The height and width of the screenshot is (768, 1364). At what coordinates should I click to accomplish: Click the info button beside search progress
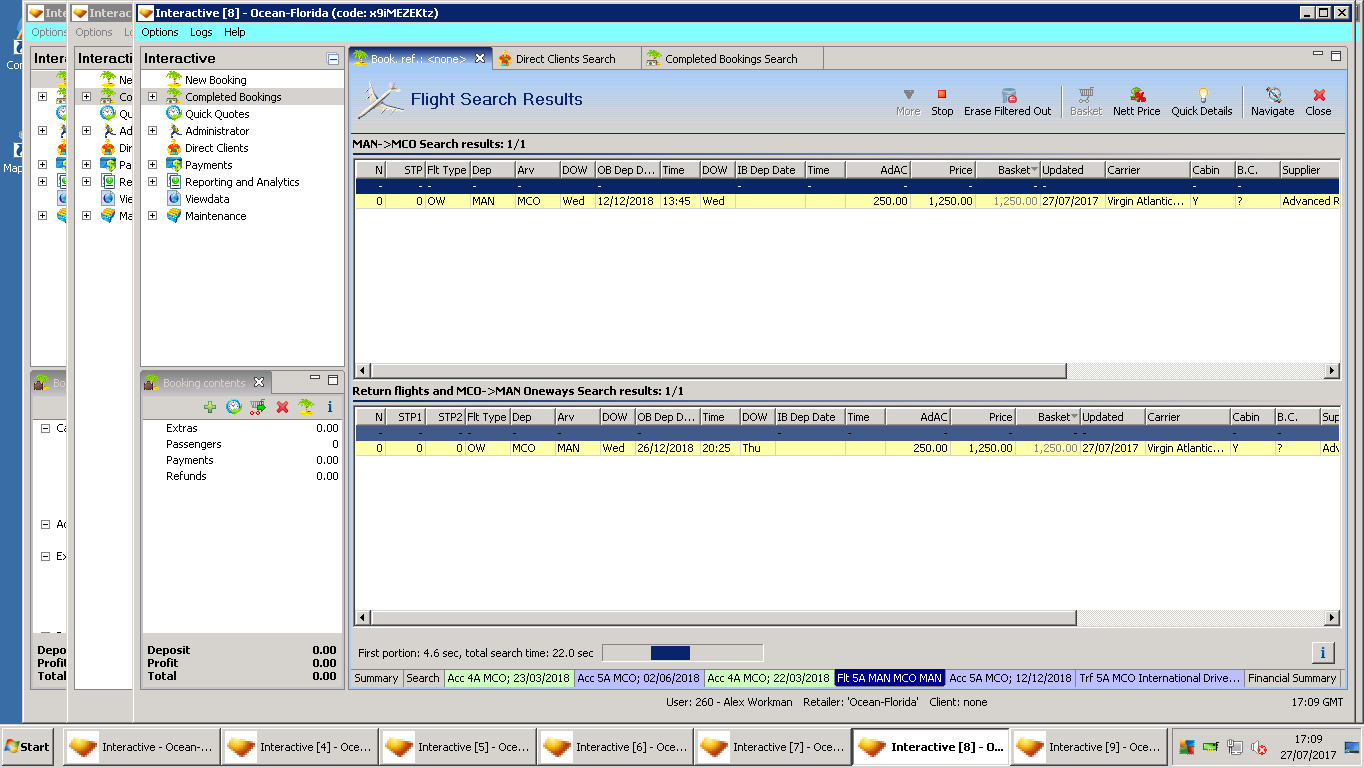click(x=1323, y=653)
